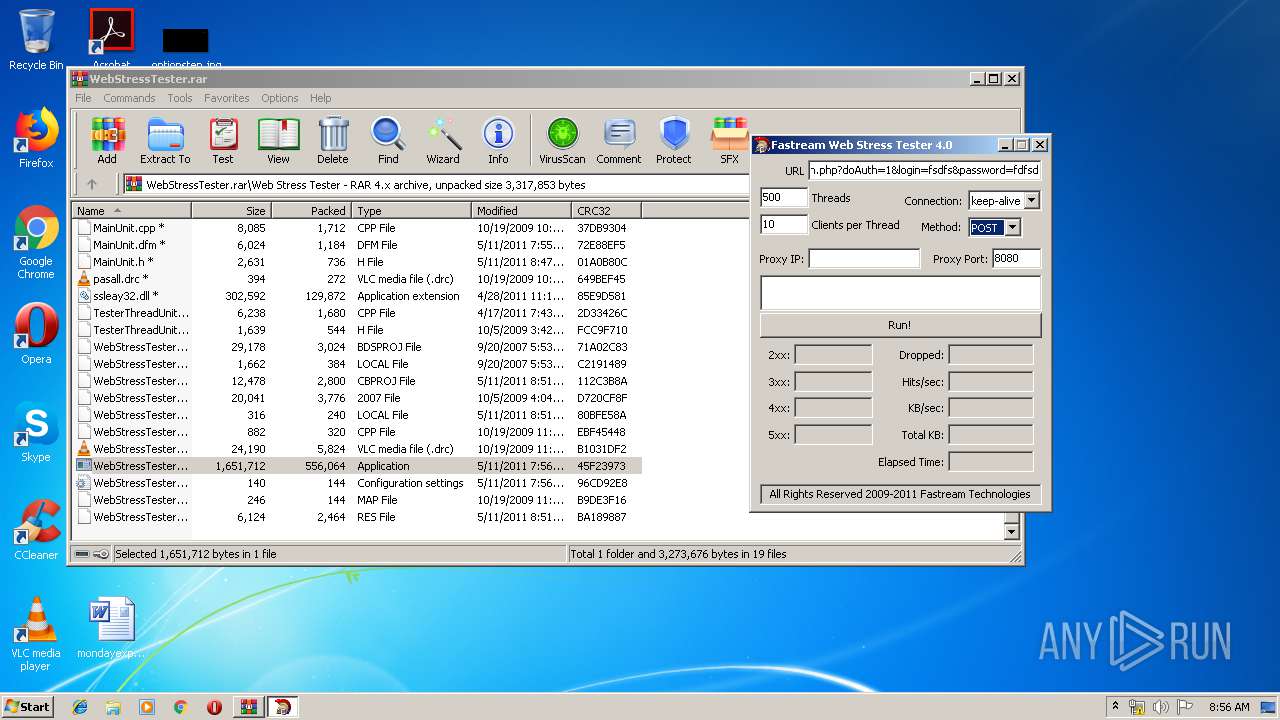The width and height of the screenshot is (1280, 720).
Task: Run the VirusScan icon
Action: pyautogui.click(x=562, y=140)
